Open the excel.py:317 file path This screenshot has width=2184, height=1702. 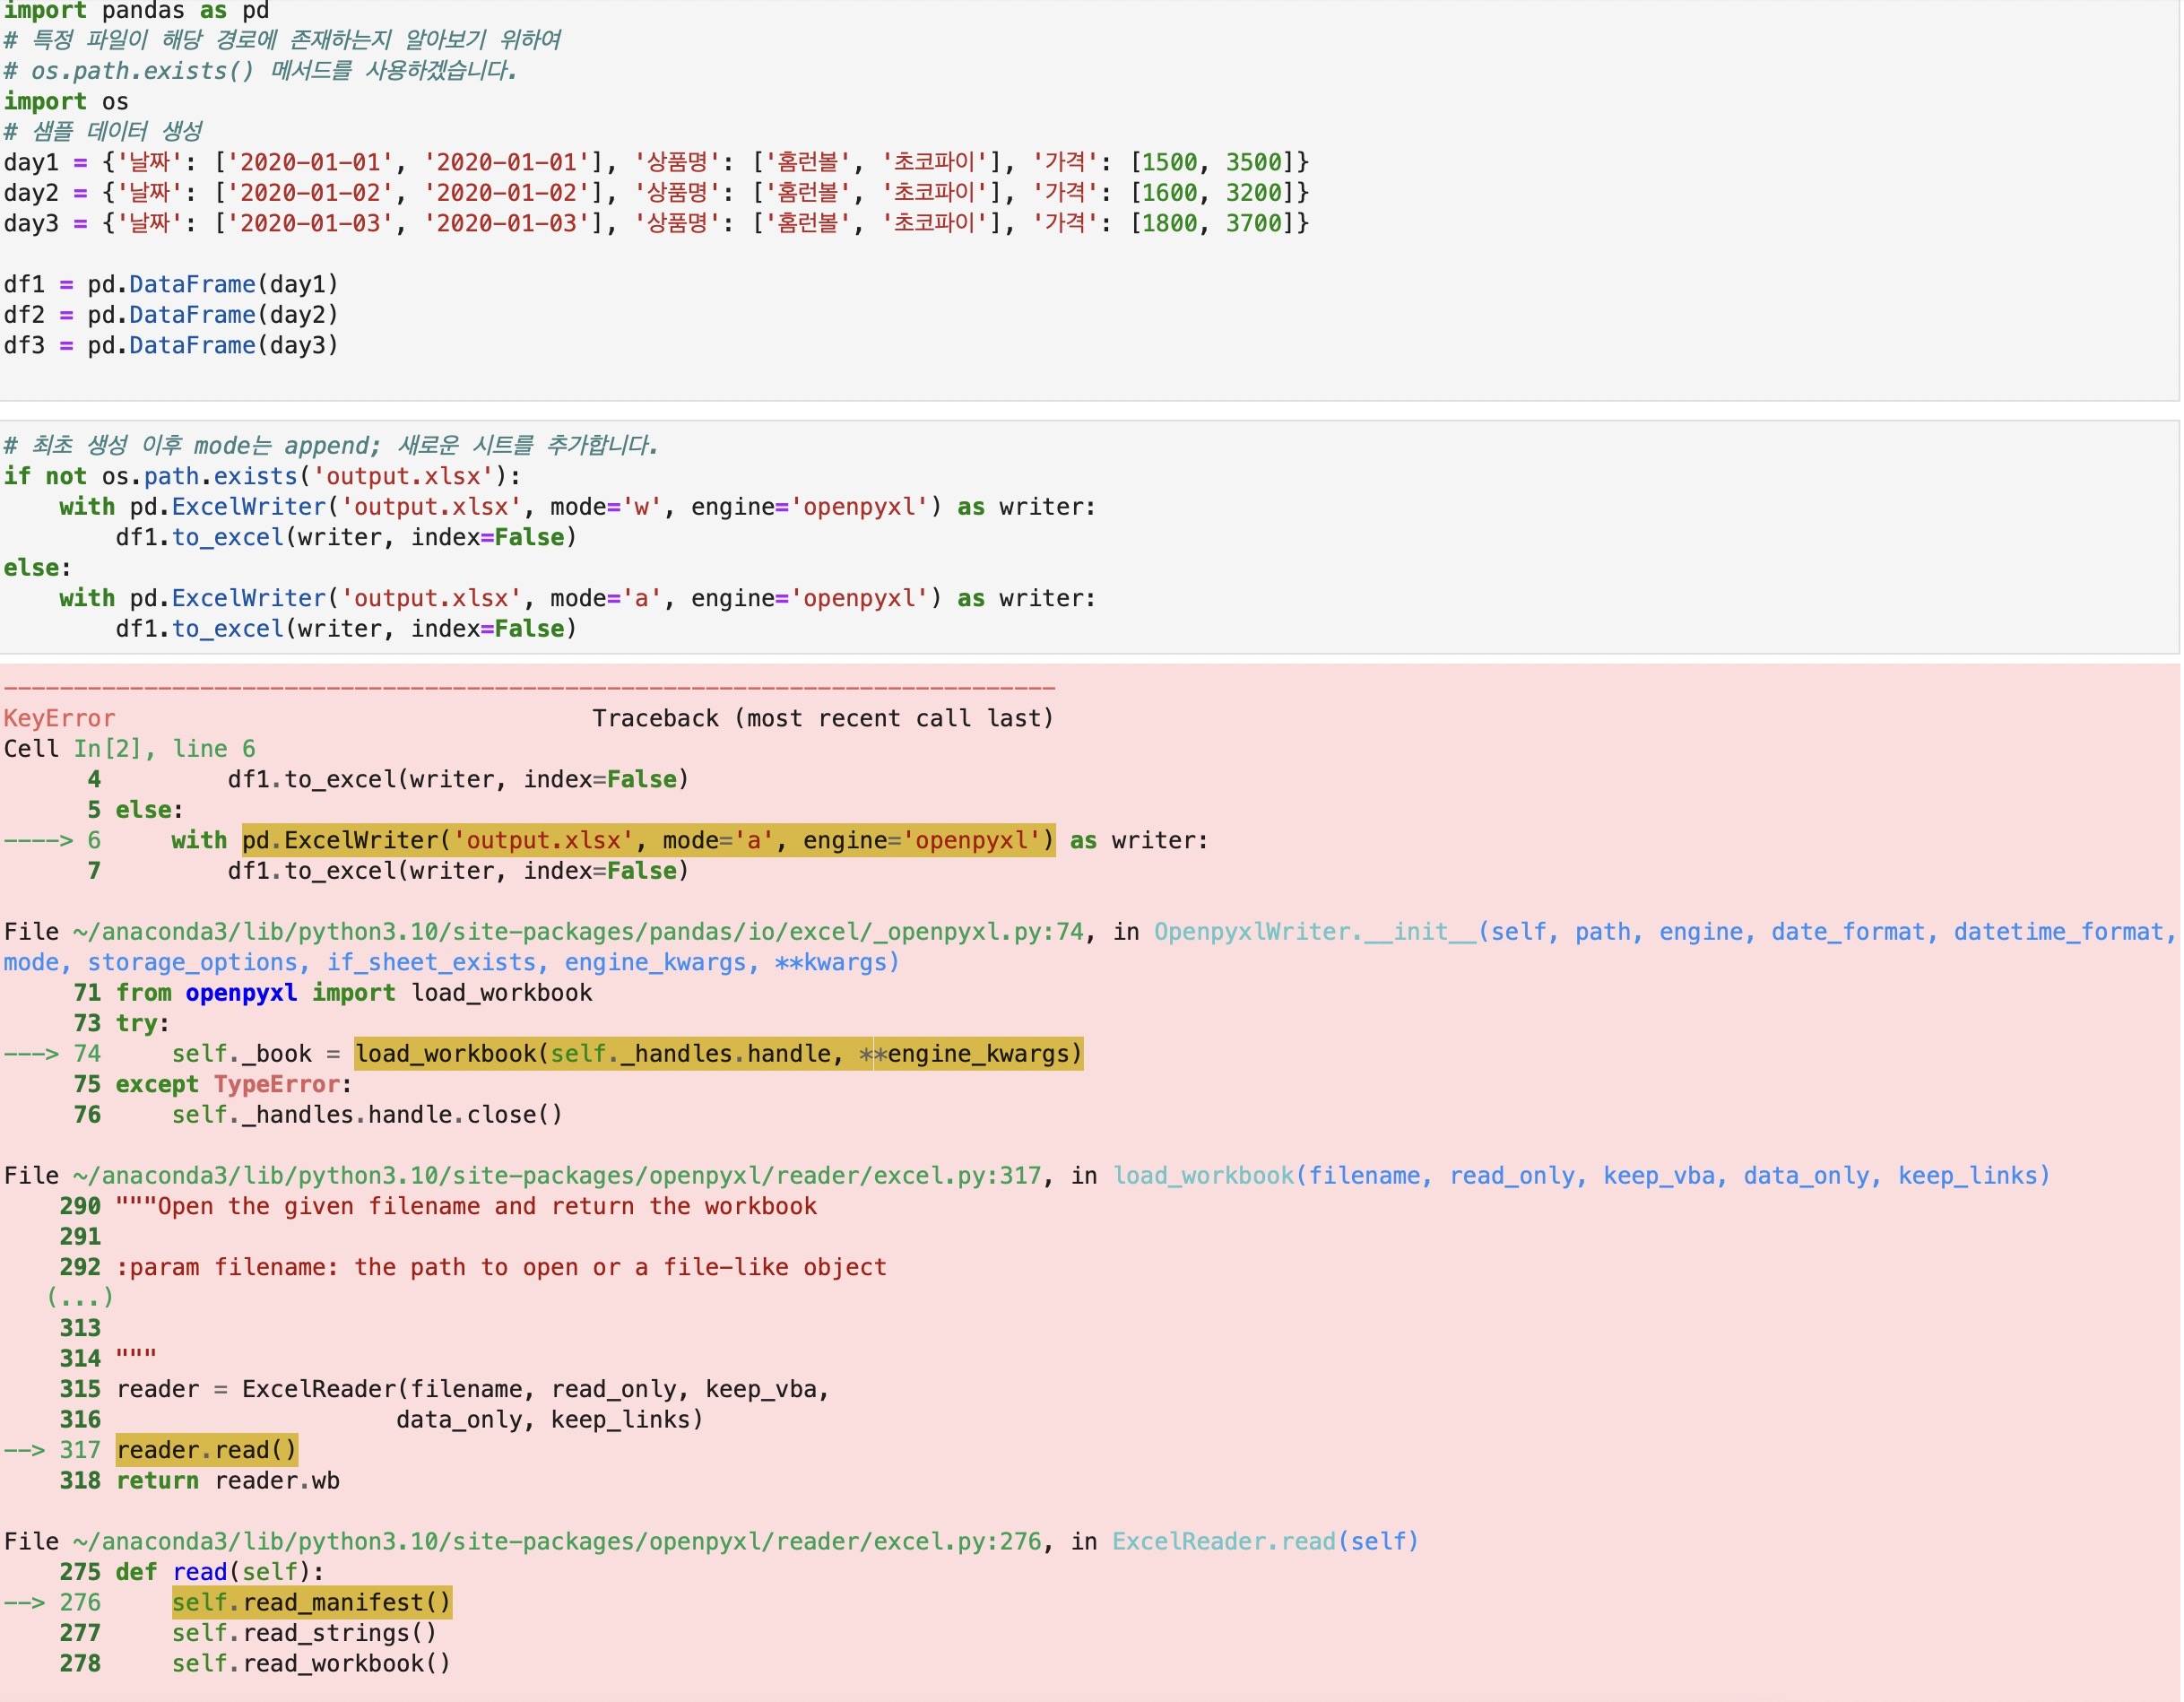pos(556,1176)
